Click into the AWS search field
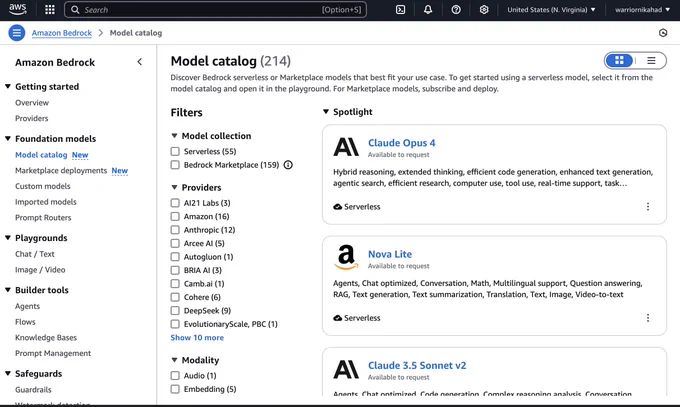The width and height of the screenshot is (680, 407). [216, 10]
